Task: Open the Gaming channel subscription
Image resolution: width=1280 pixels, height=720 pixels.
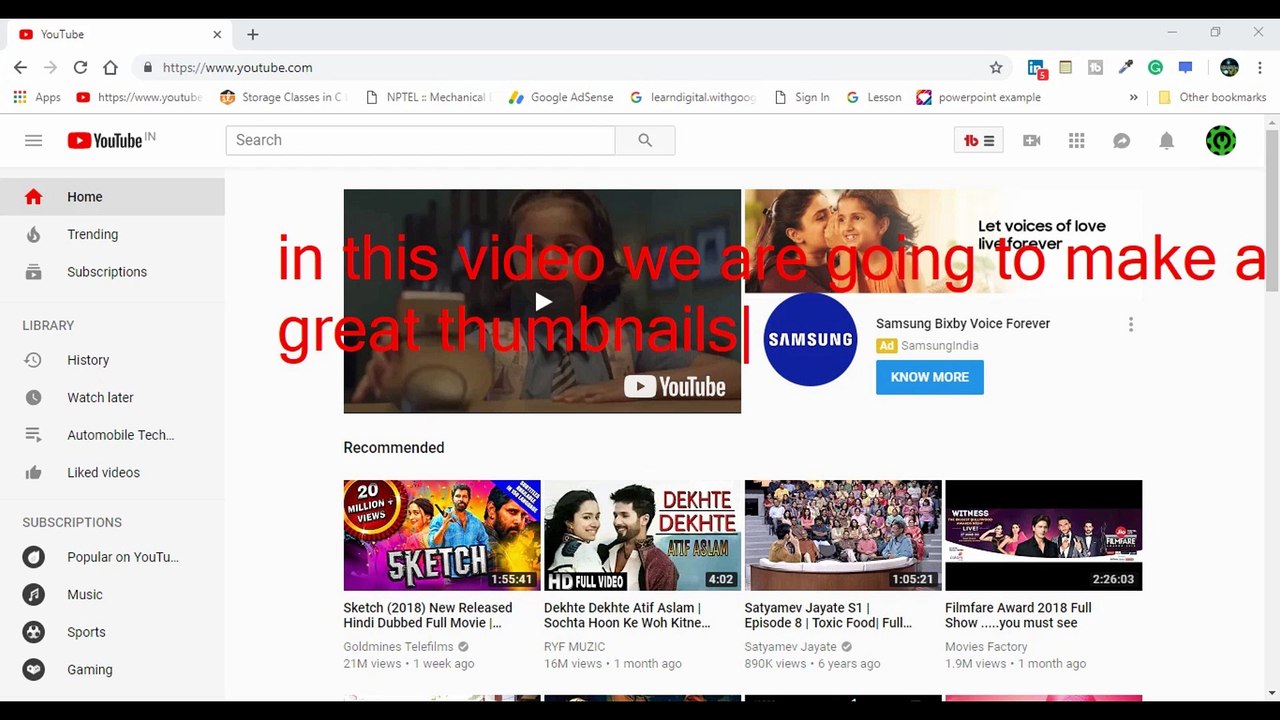Action: [112, 670]
